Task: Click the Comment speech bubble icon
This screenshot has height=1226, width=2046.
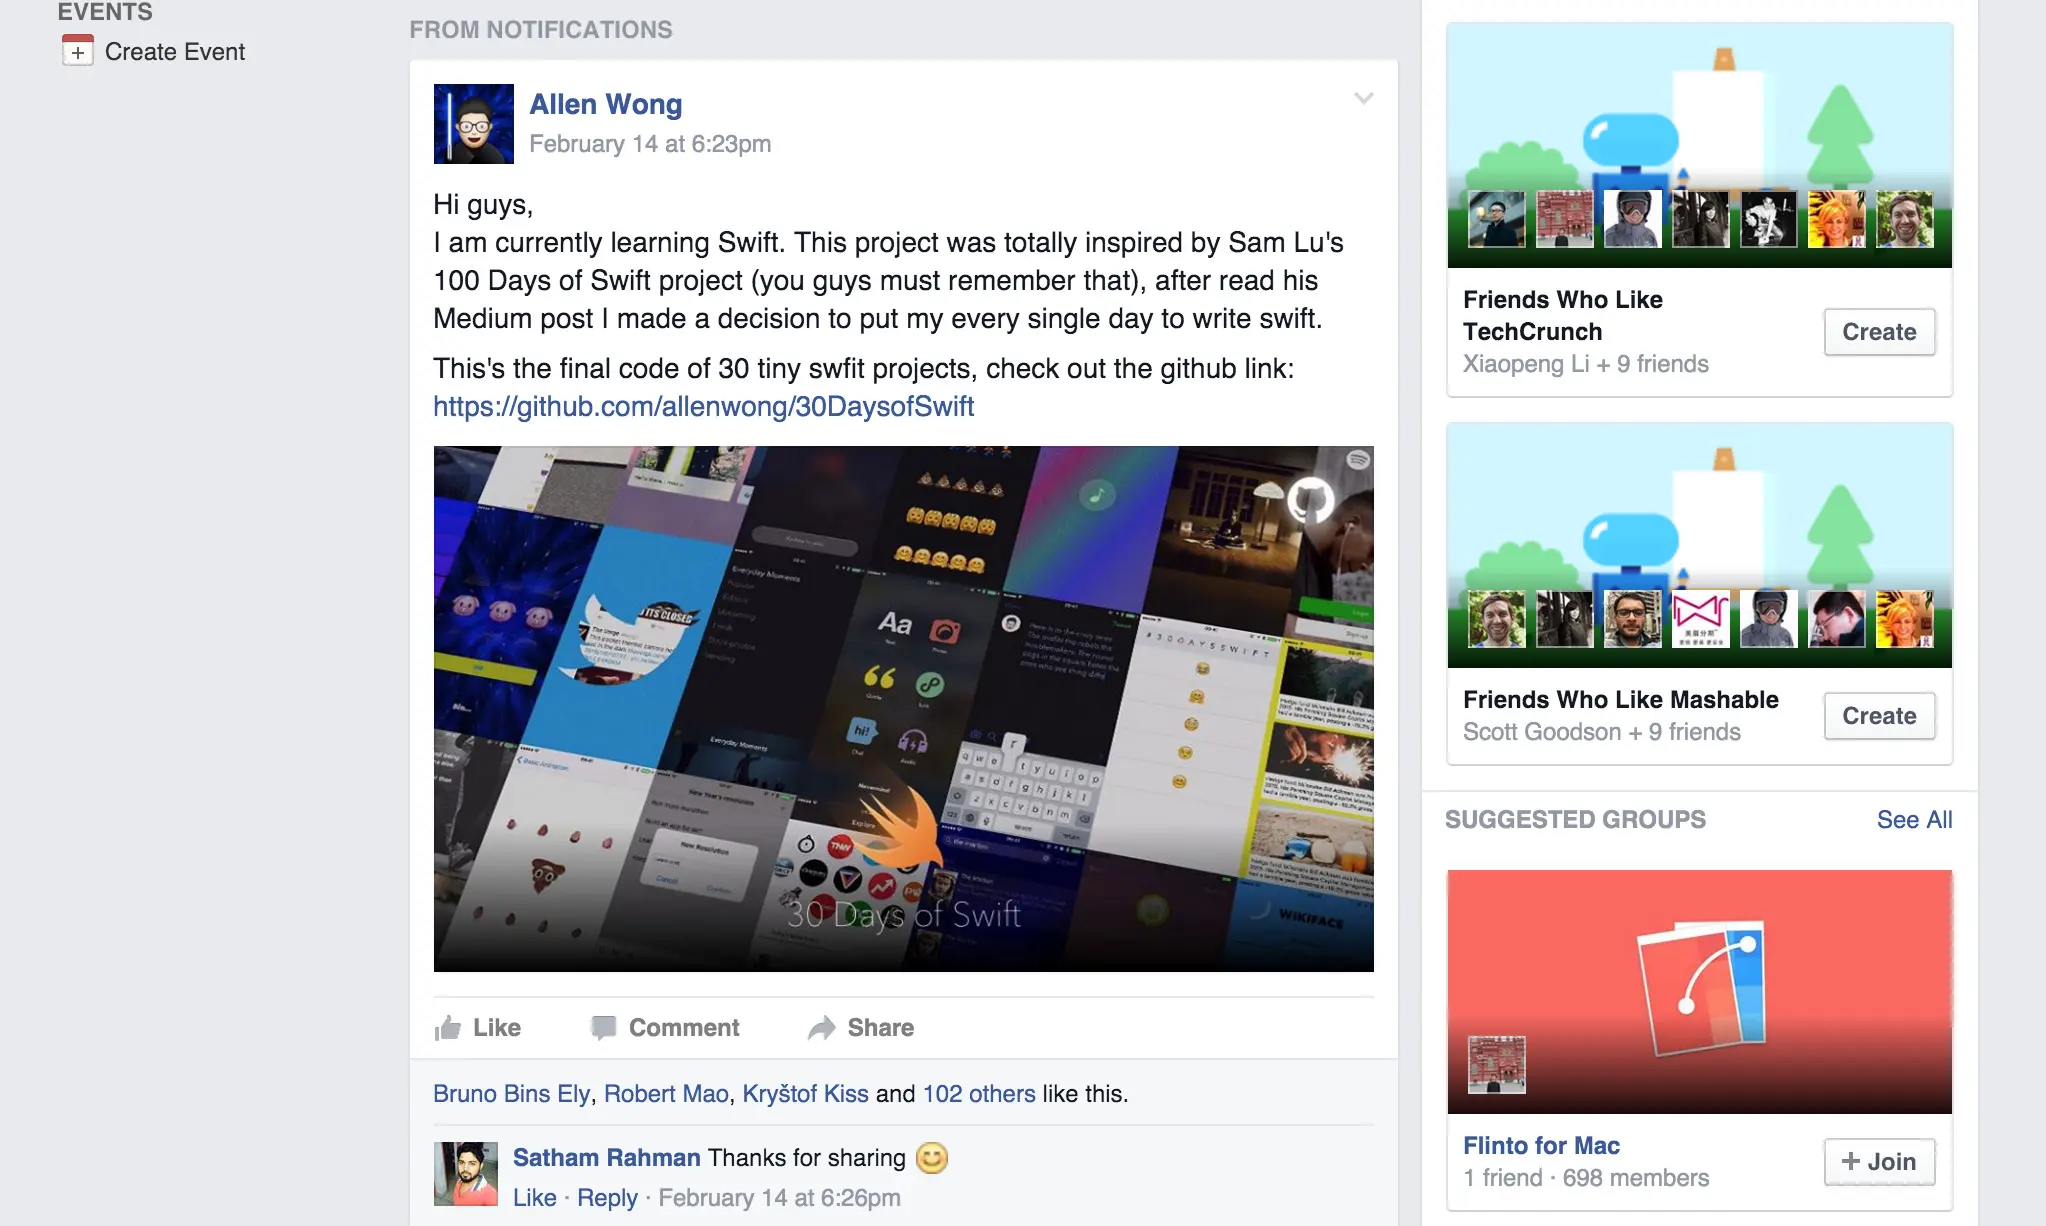Action: pos(603,1028)
